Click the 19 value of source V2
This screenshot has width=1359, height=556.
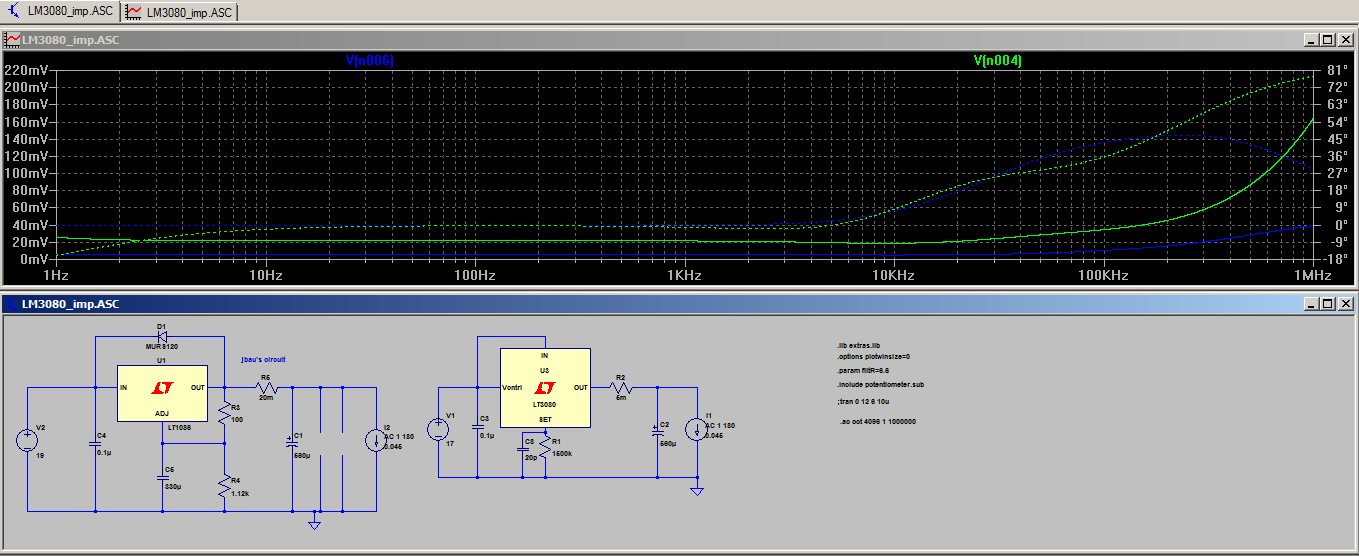coord(40,455)
